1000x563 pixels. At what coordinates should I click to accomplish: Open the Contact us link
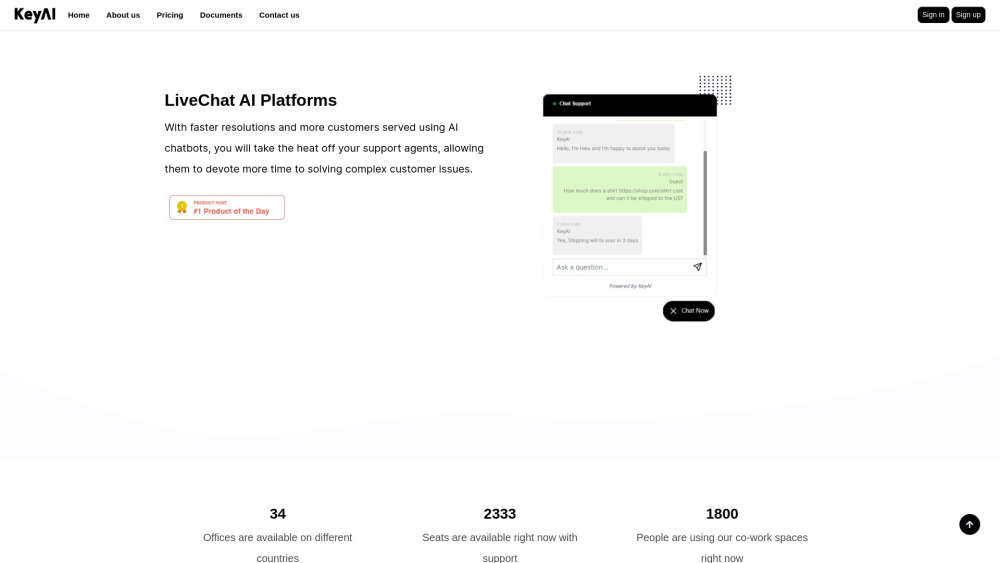point(279,15)
